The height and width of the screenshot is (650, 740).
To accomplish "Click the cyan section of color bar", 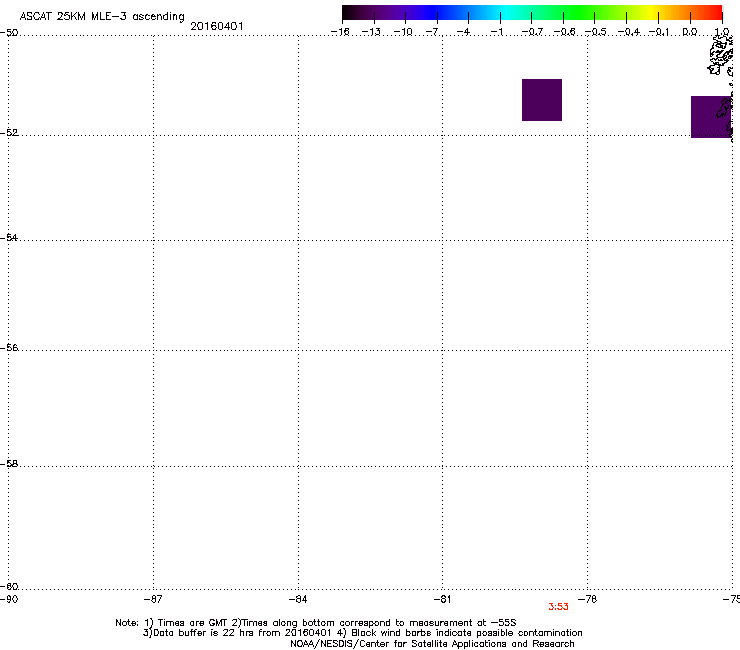I will [x=505, y=12].
